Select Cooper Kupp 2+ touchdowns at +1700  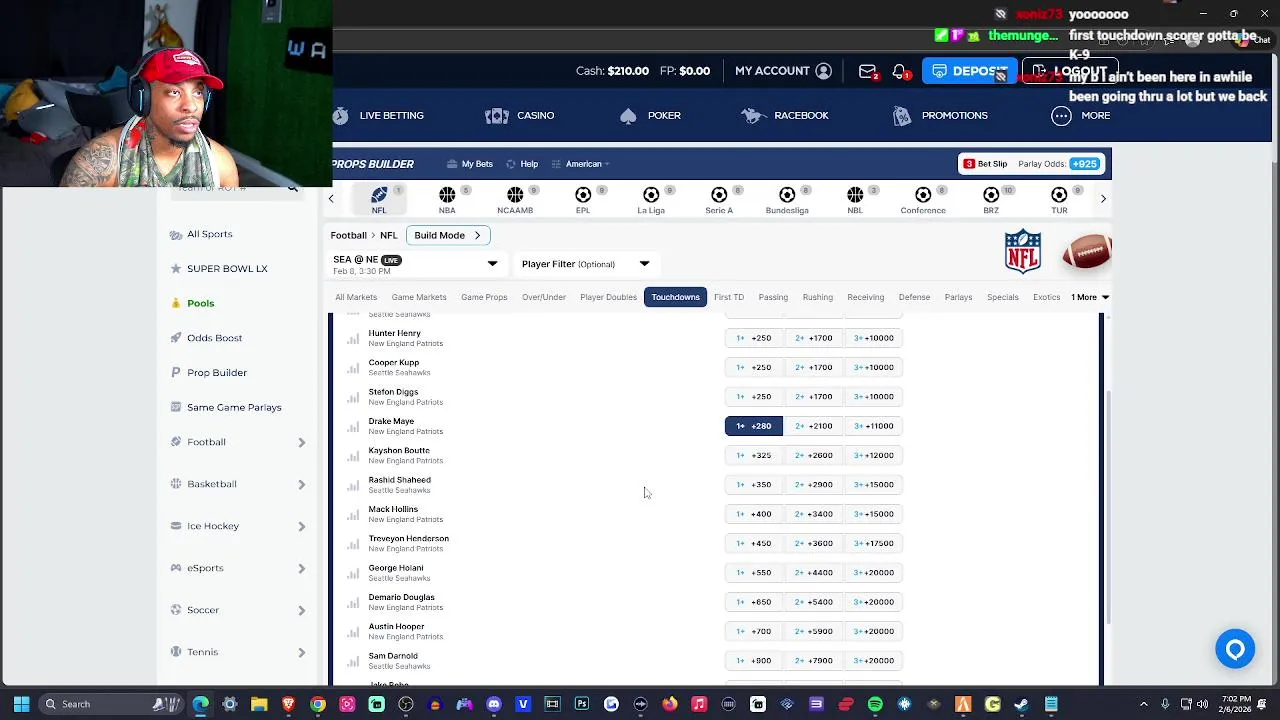[814, 367]
